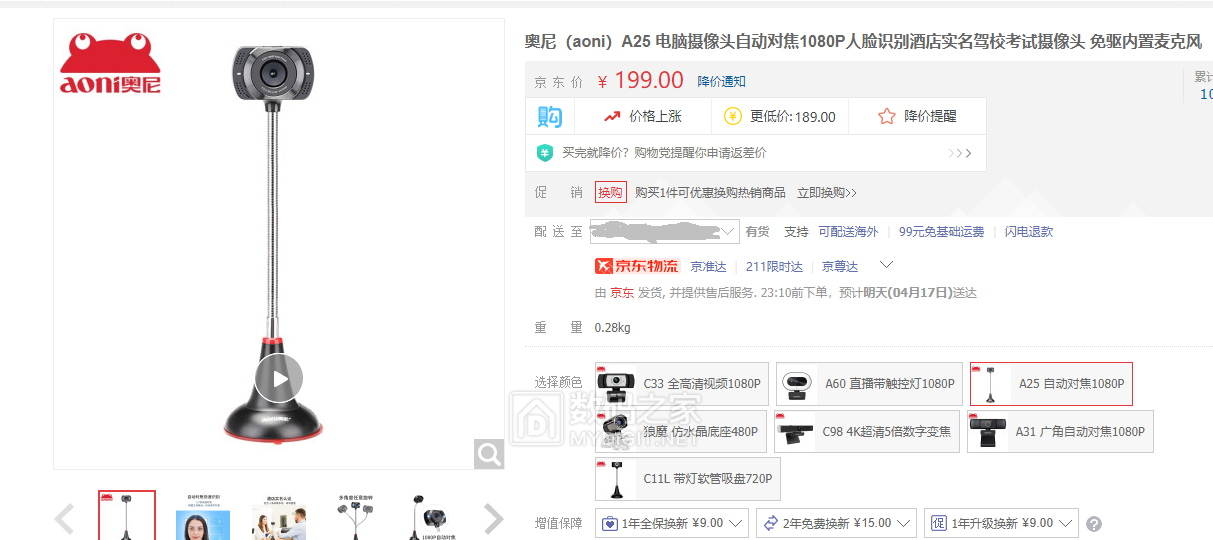Image resolution: width=1213 pixels, height=540 pixels.
Task: Select the 狼魔 仿水晶底座480P option
Action: click(x=681, y=431)
